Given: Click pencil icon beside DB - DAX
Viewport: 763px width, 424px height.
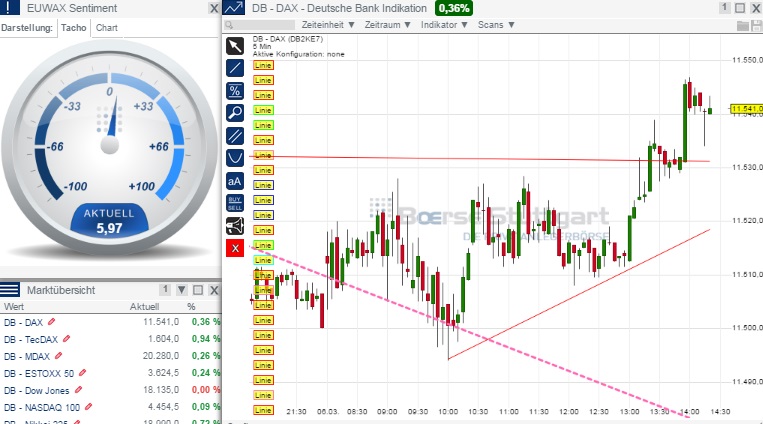Looking at the screenshot, I should pos(52,322).
